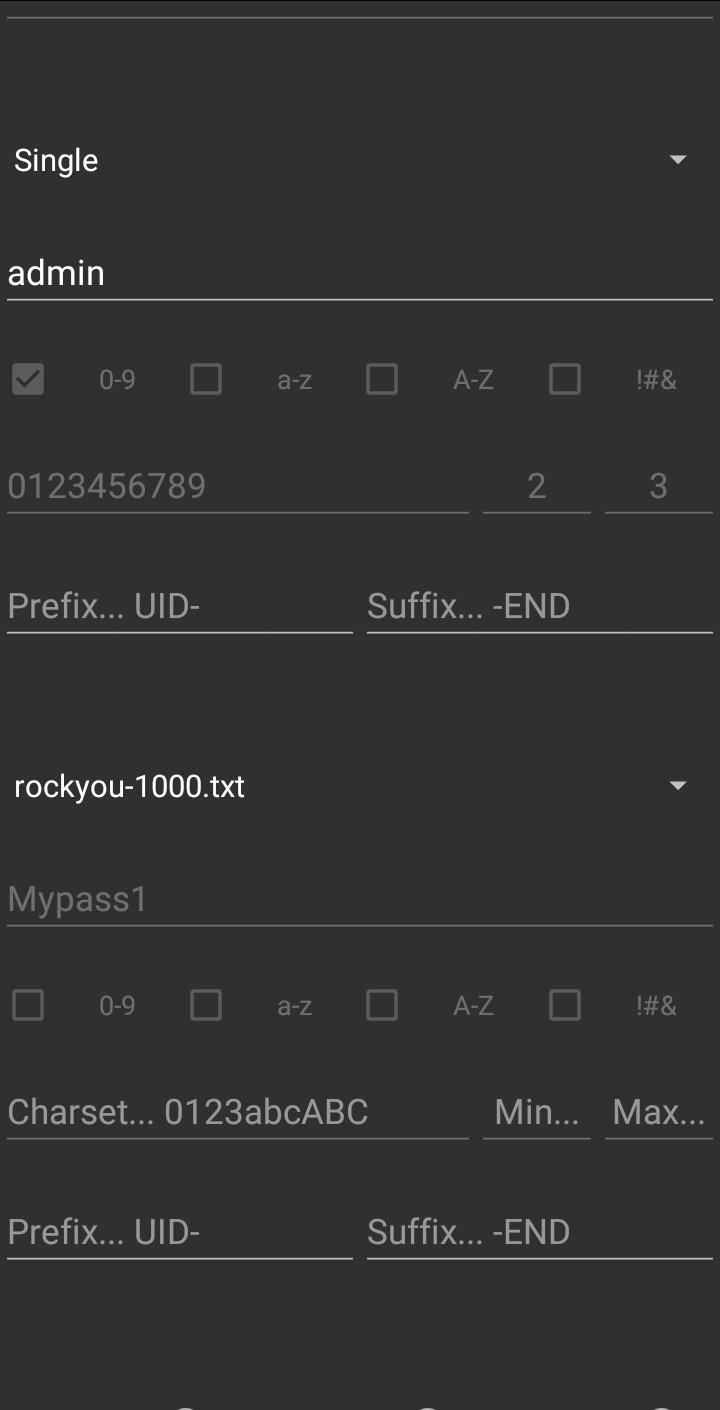Viewport: 720px width, 1410px height.
Task: Focus the Suffix field above rockyou-1000.txt
Action: (x=540, y=606)
